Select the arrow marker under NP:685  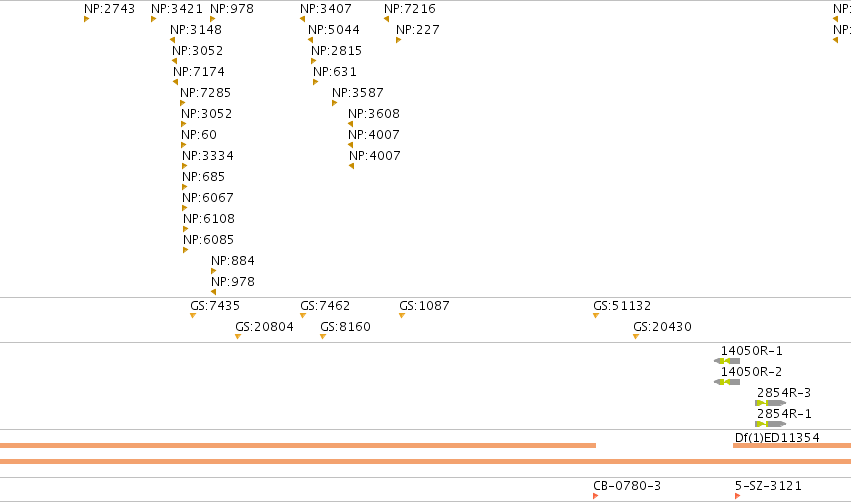[185, 187]
